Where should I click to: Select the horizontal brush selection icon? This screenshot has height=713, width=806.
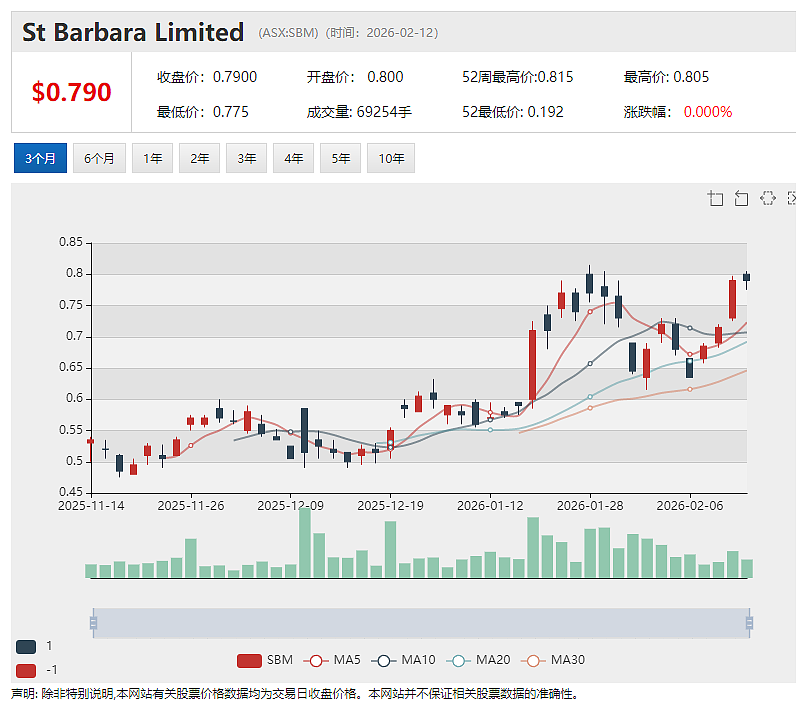click(768, 198)
